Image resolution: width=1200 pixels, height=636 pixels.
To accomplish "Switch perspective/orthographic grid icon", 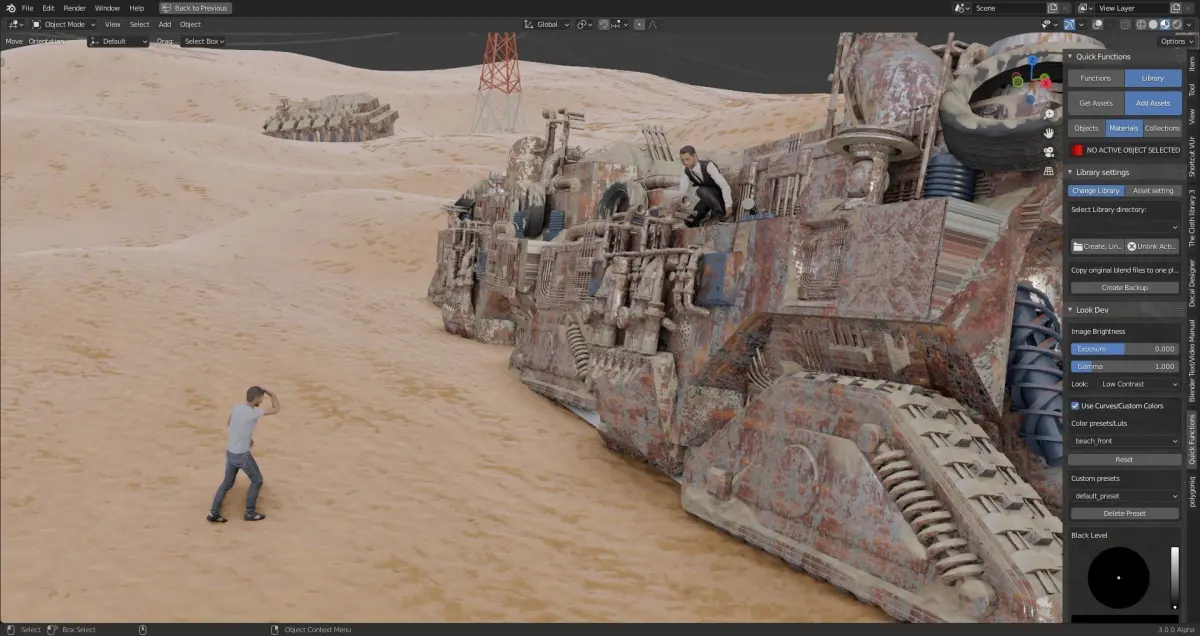I will coord(1049,171).
